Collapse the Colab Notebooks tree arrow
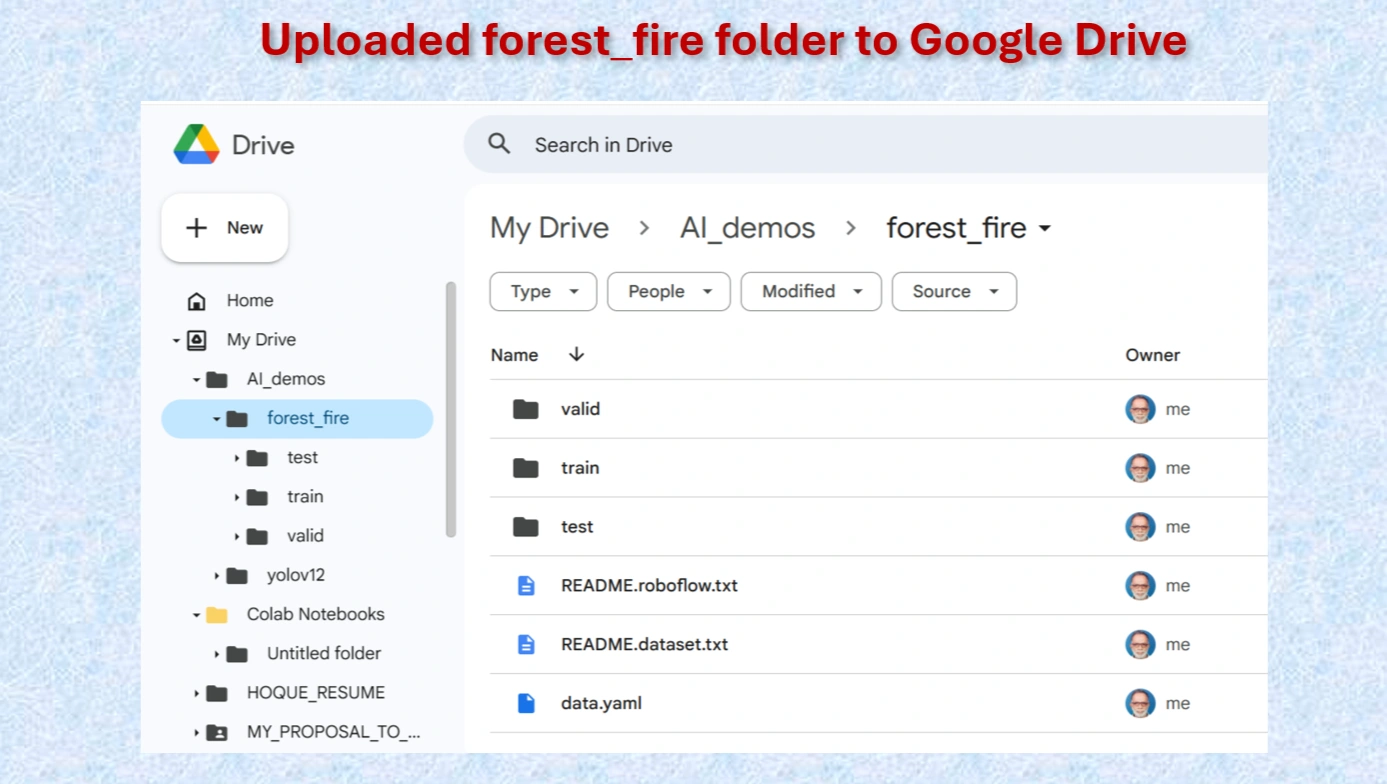Image resolution: width=1387 pixels, height=784 pixels. tap(196, 615)
